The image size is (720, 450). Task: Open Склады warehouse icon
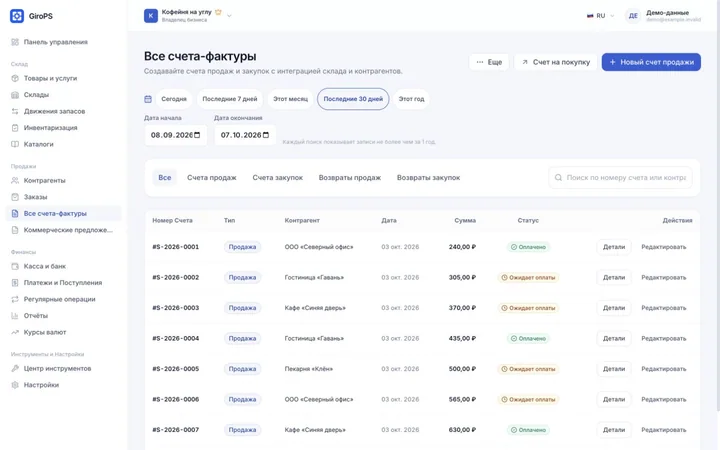[x=15, y=95]
